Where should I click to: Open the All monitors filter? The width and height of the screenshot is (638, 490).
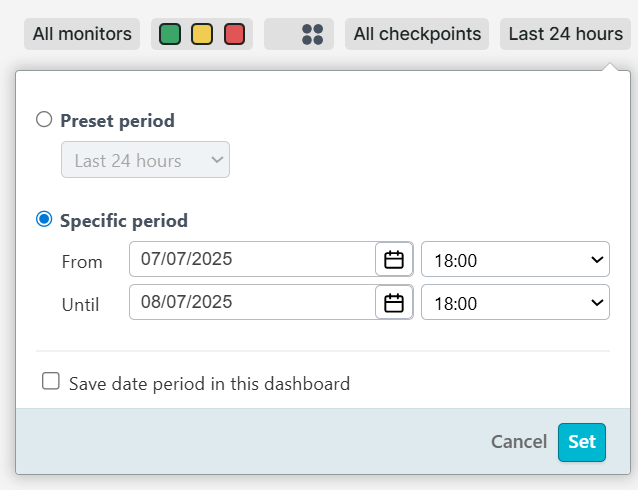click(82, 34)
